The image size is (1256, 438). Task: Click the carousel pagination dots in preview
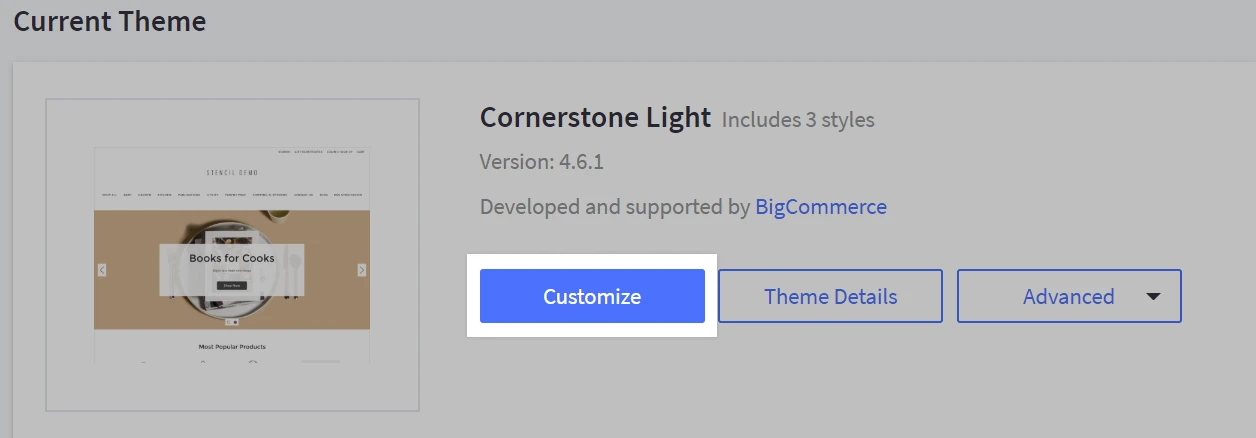[x=232, y=322]
